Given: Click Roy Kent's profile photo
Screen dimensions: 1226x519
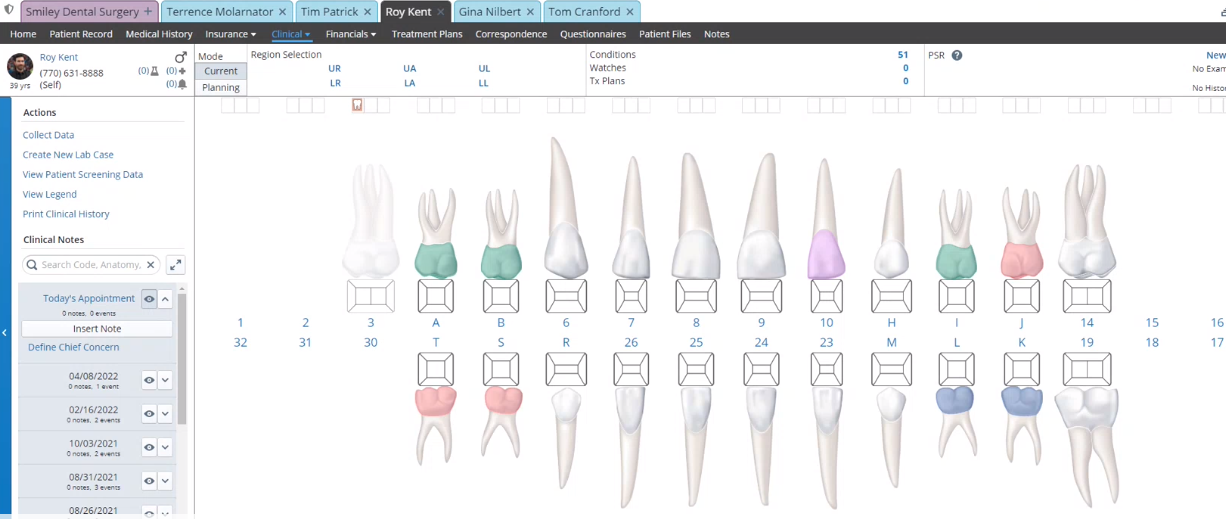Looking at the screenshot, I should click(20, 67).
